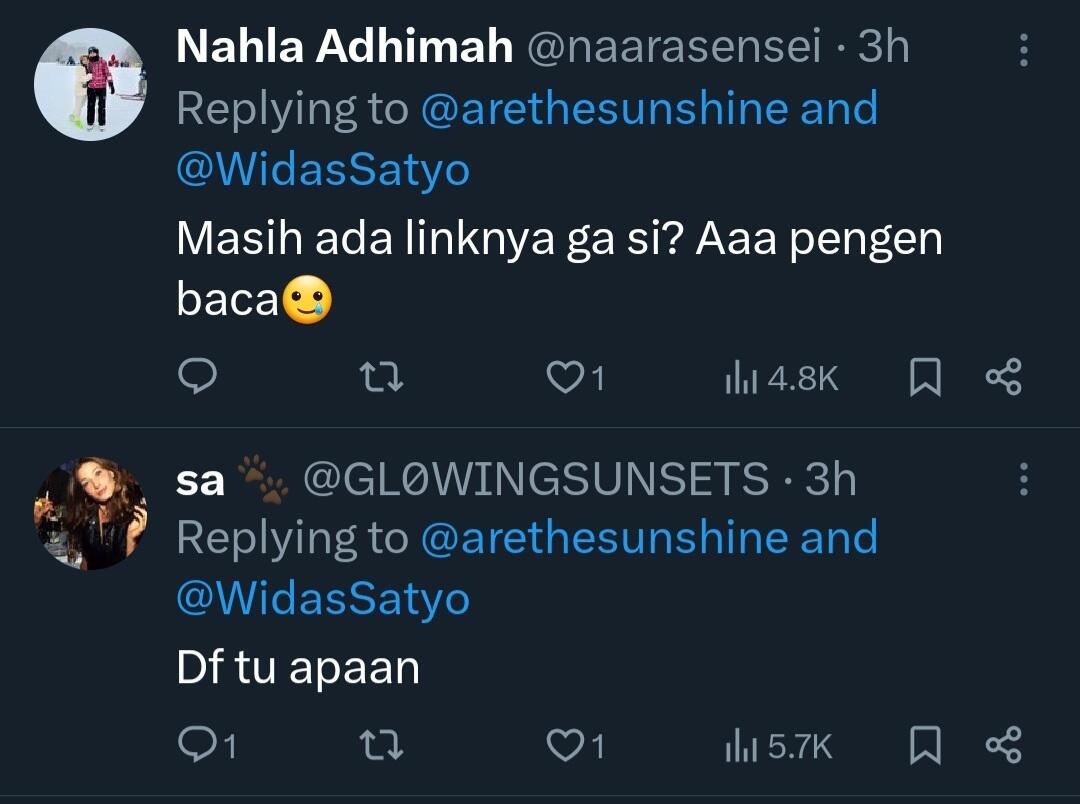Open more options for Nahla's tweet
Viewport: 1080px width, 804px height.
click(x=1023, y=50)
